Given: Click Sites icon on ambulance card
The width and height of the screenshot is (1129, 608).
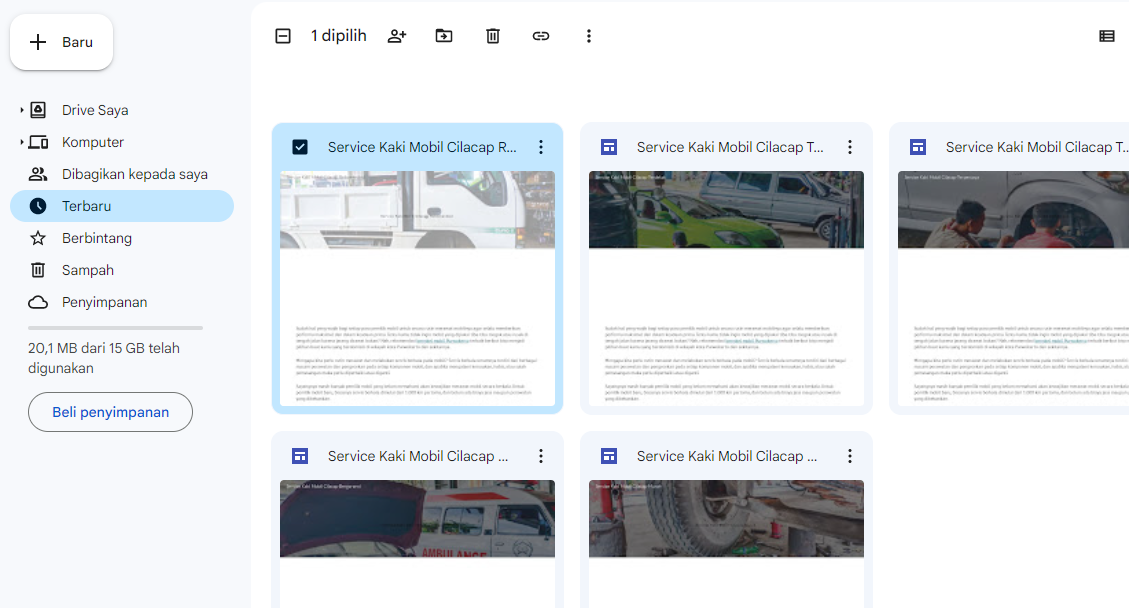Looking at the screenshot, I should tap(300, 456).
